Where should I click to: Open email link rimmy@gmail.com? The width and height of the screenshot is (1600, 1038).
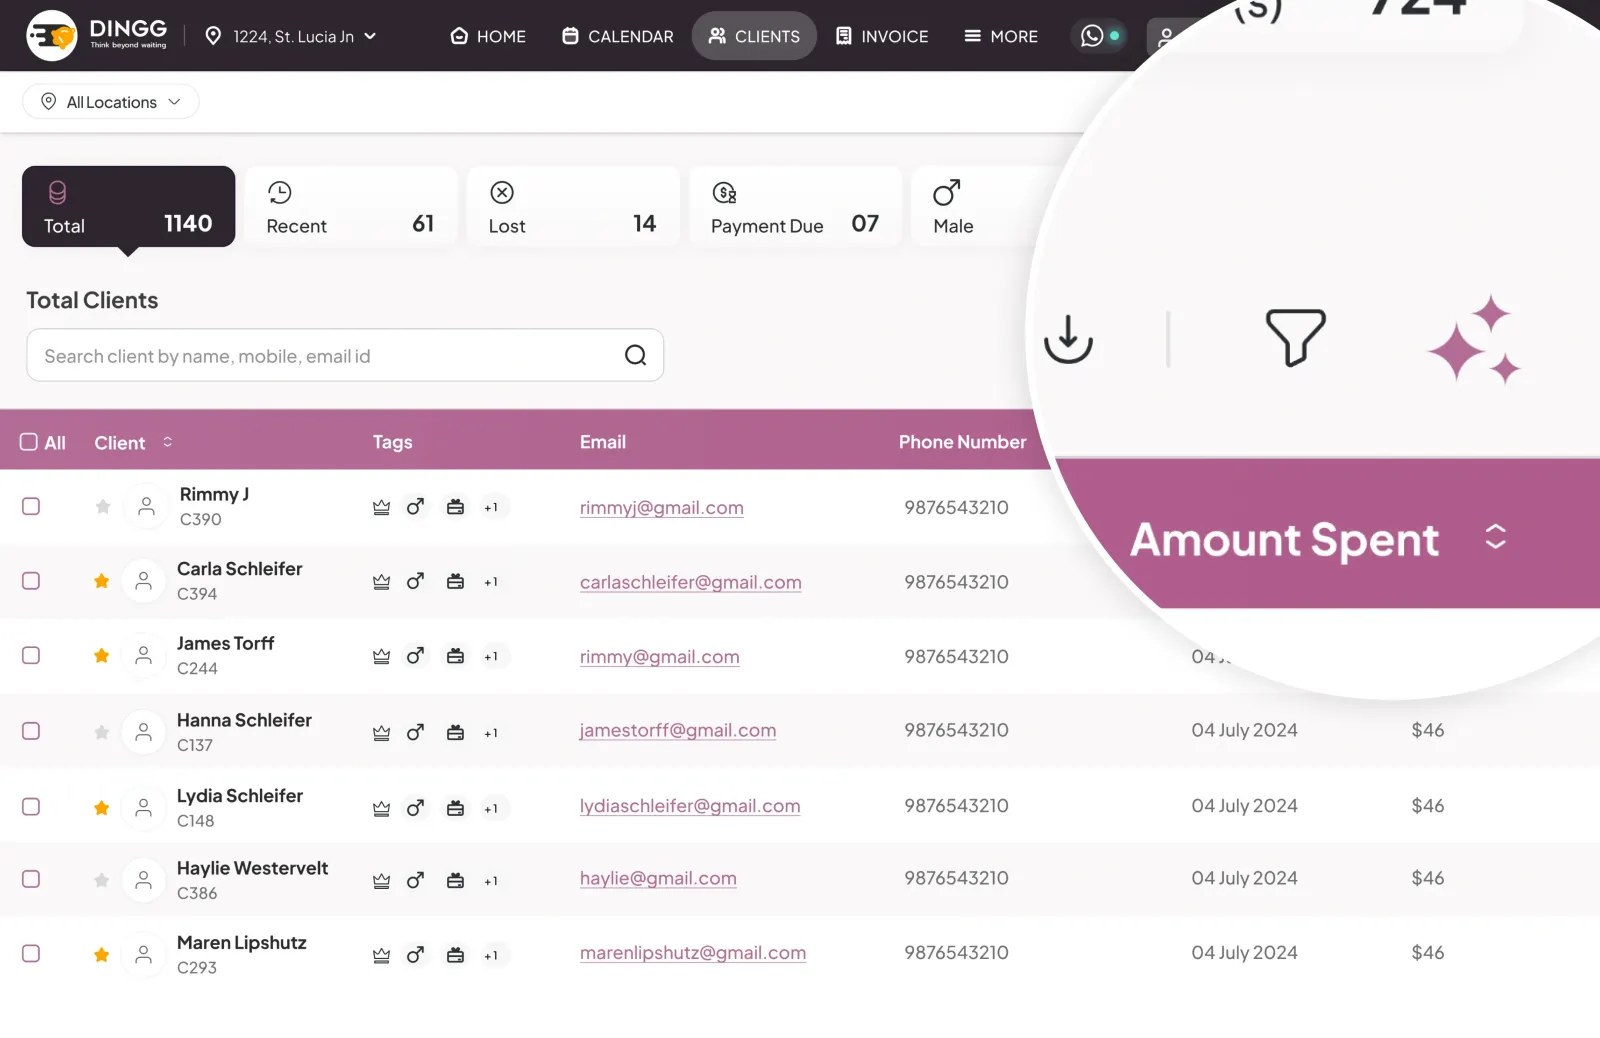coord(660,658)
